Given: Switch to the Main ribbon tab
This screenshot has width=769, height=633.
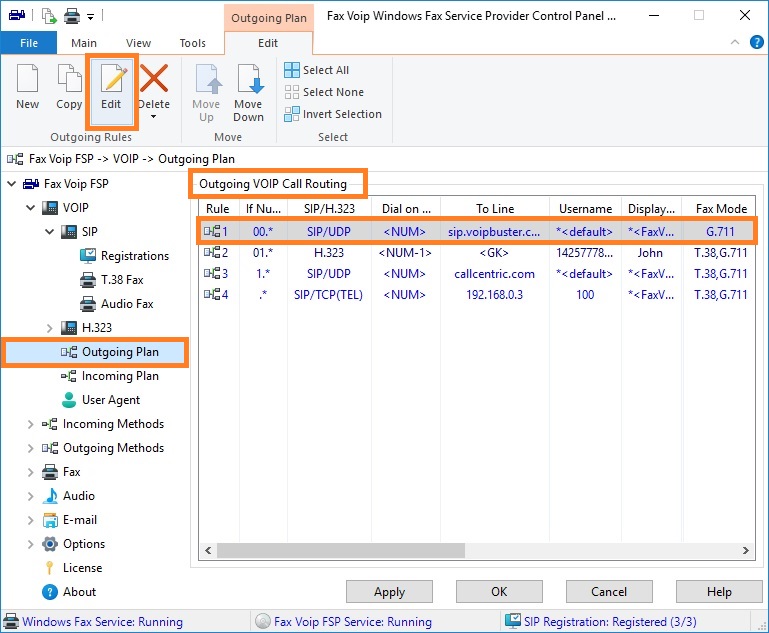Looking at the screenshot, I should 84,43.
